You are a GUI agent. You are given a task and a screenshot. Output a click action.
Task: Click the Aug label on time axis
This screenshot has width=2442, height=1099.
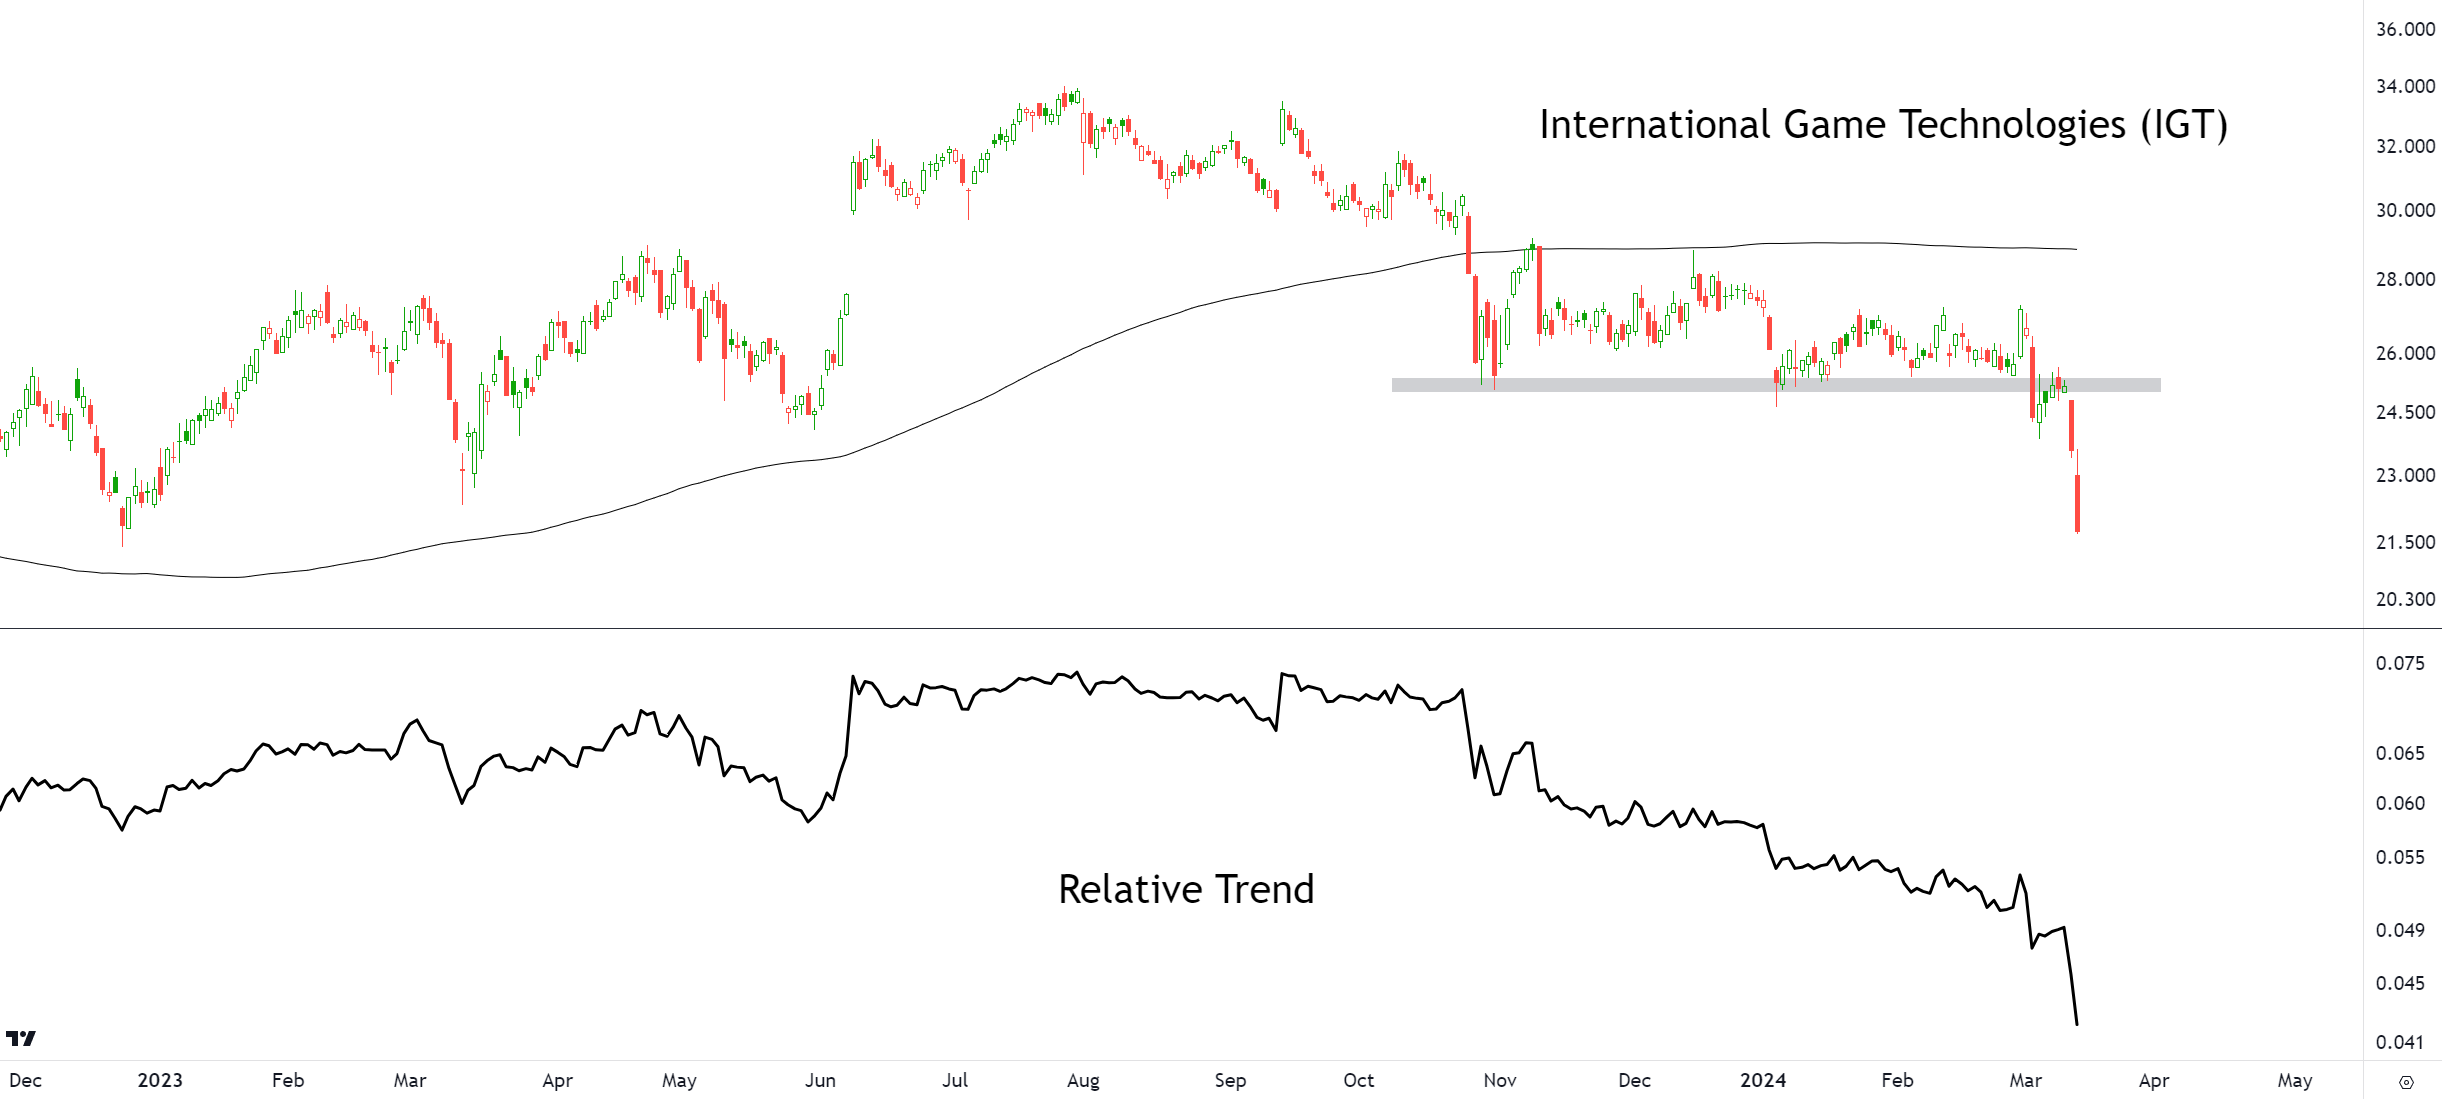click(1083, 1080)
